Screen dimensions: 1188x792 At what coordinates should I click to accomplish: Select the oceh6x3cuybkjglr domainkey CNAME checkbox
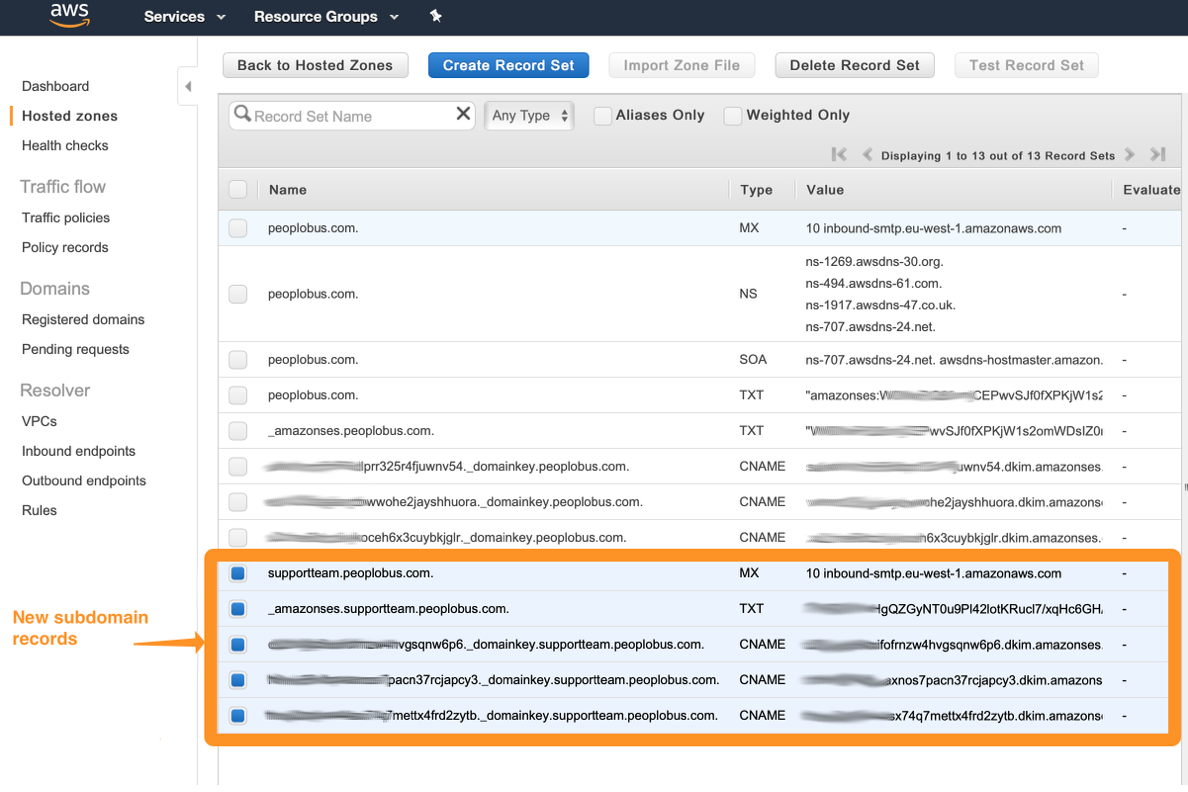pyautogui.click(x=238, y=537)
